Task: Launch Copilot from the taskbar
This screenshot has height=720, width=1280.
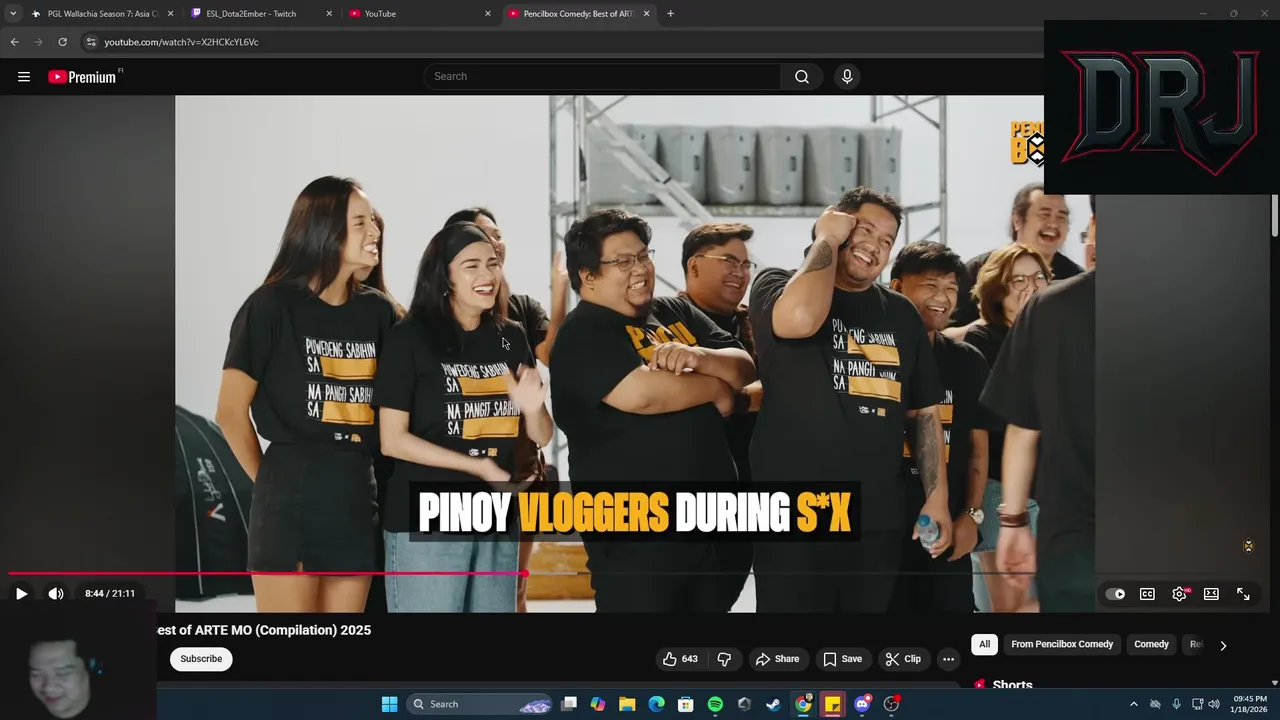Action: click(x=598, y=704)
